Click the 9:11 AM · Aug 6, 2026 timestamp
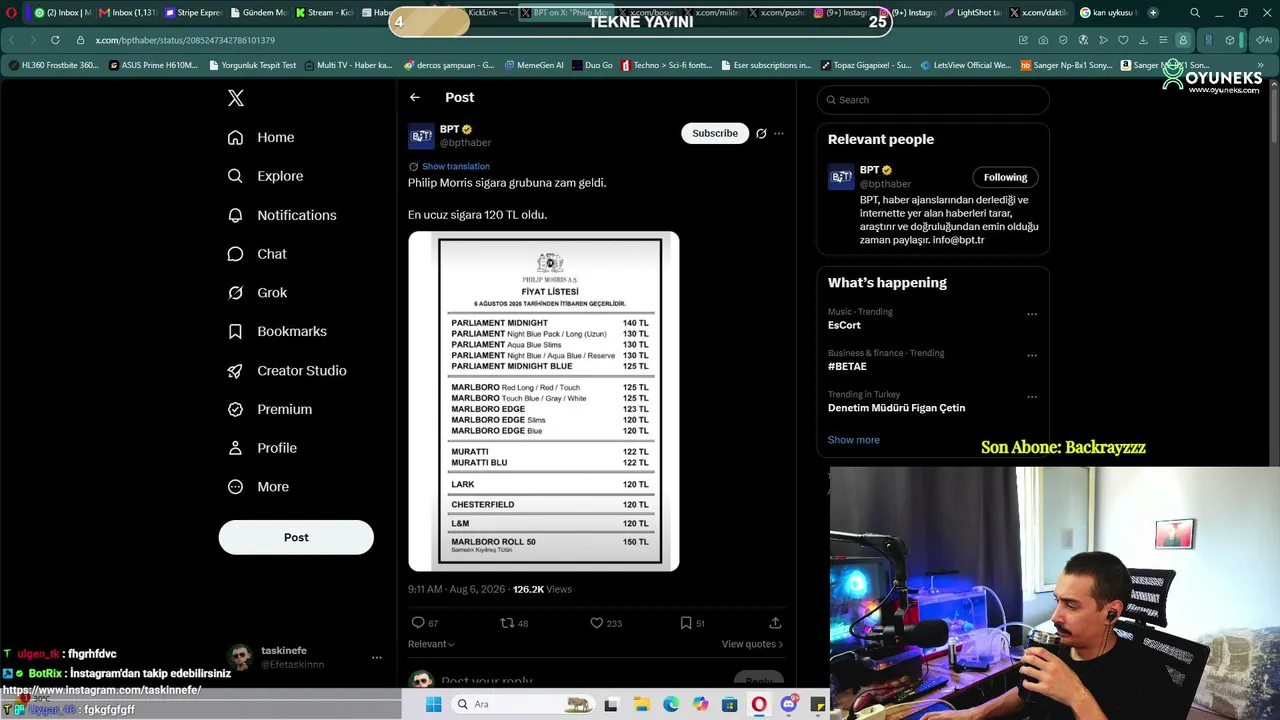This screenshot has width=1280, height=720. coord(456,589)
